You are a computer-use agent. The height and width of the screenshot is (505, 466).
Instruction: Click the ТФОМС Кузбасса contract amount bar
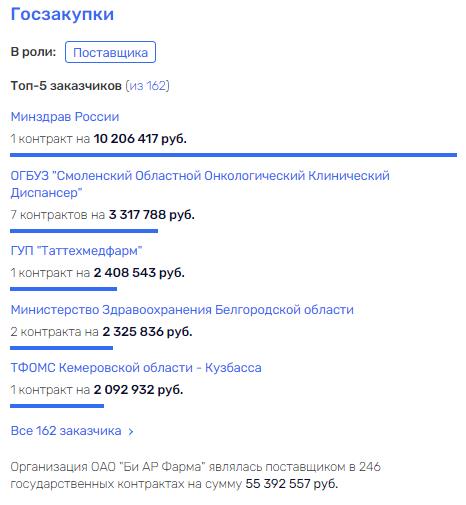(57, 406)
